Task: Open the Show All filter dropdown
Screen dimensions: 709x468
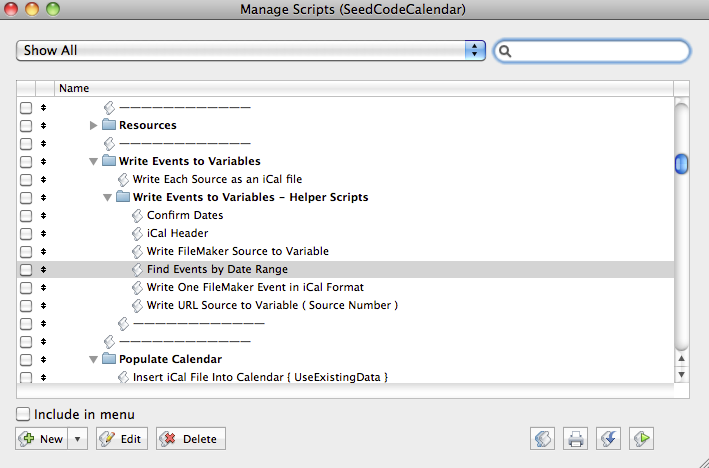Action: [x=250, y=50]
